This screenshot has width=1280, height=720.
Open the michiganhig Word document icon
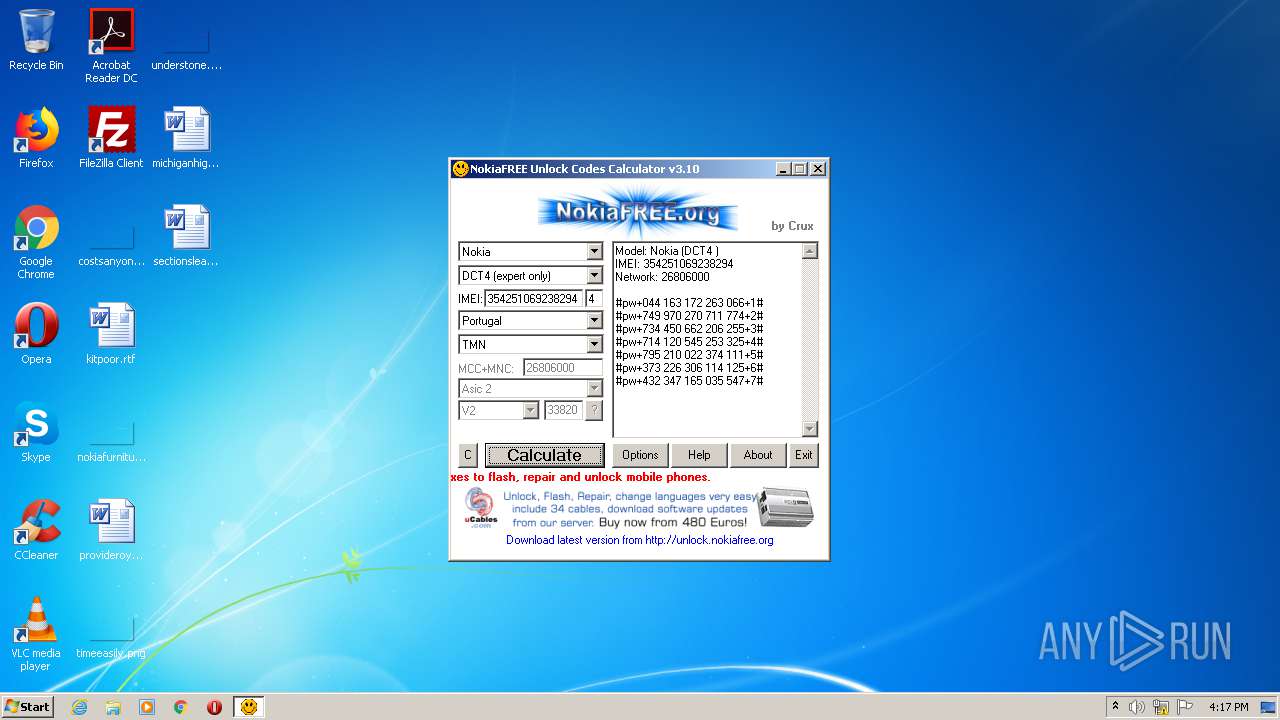186,138
